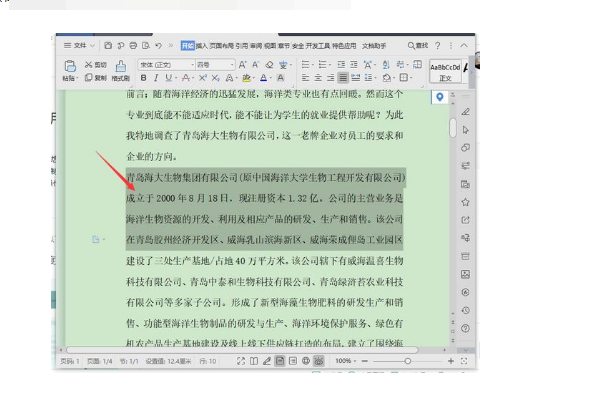Switch to the 插入 Insert tab
The width and height of the screenshot is (600, 400).
[203, 45]
